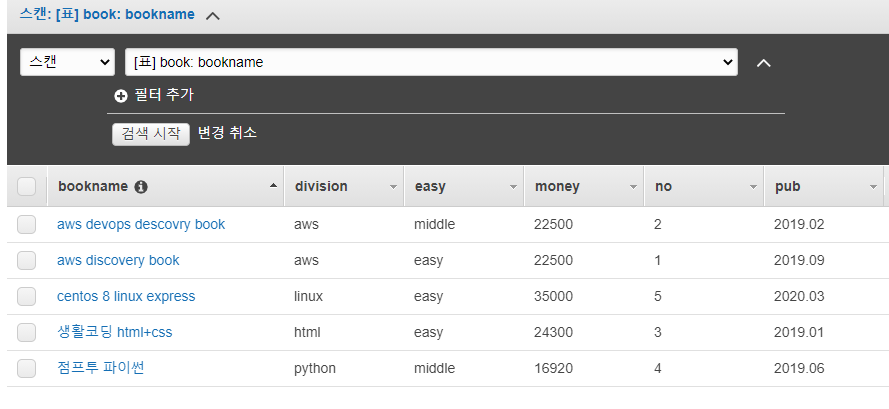Click the linux division cell
889x409 pixels.
tap(308, 297)
